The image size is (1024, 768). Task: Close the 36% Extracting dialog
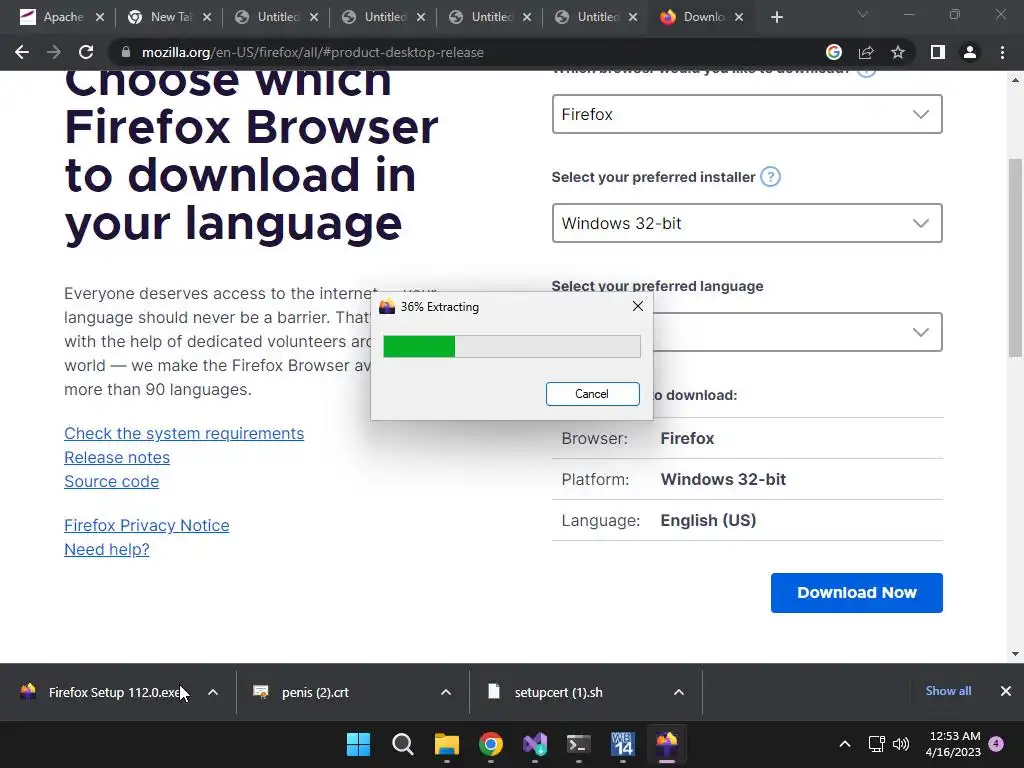tap(638, 306)
